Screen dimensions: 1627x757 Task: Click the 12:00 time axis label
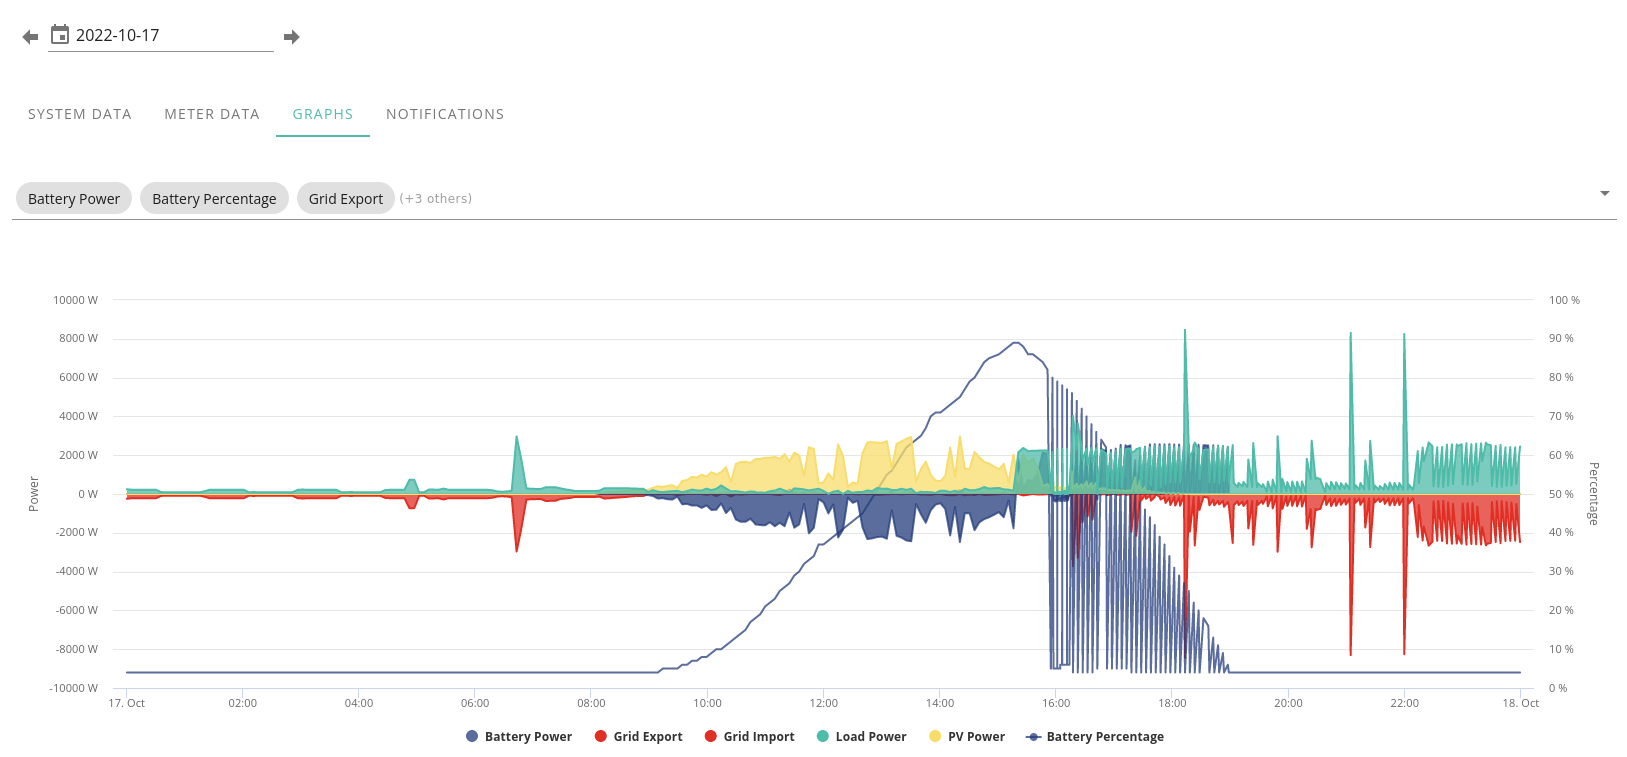[x=824, y=703]
